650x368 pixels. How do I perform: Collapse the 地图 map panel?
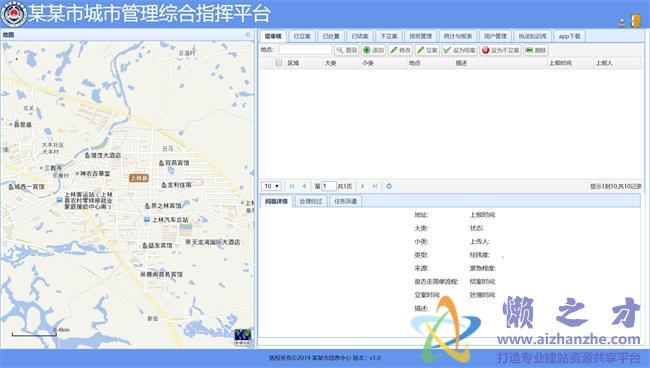click(248, 35)
